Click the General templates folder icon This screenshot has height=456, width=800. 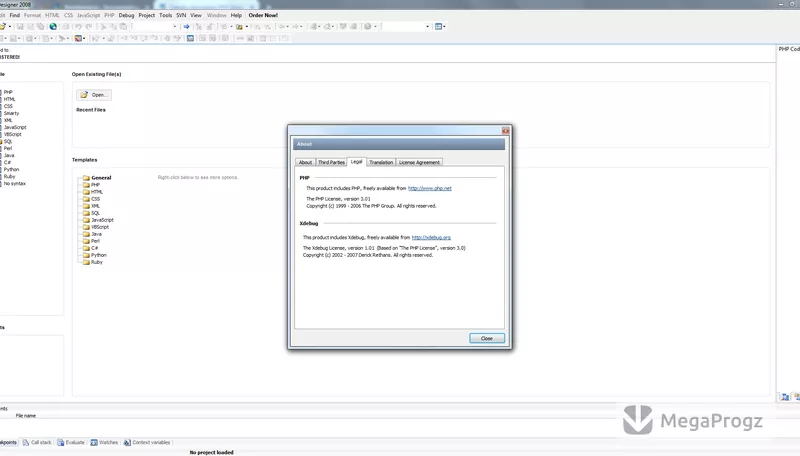click(x=86, y=178)
